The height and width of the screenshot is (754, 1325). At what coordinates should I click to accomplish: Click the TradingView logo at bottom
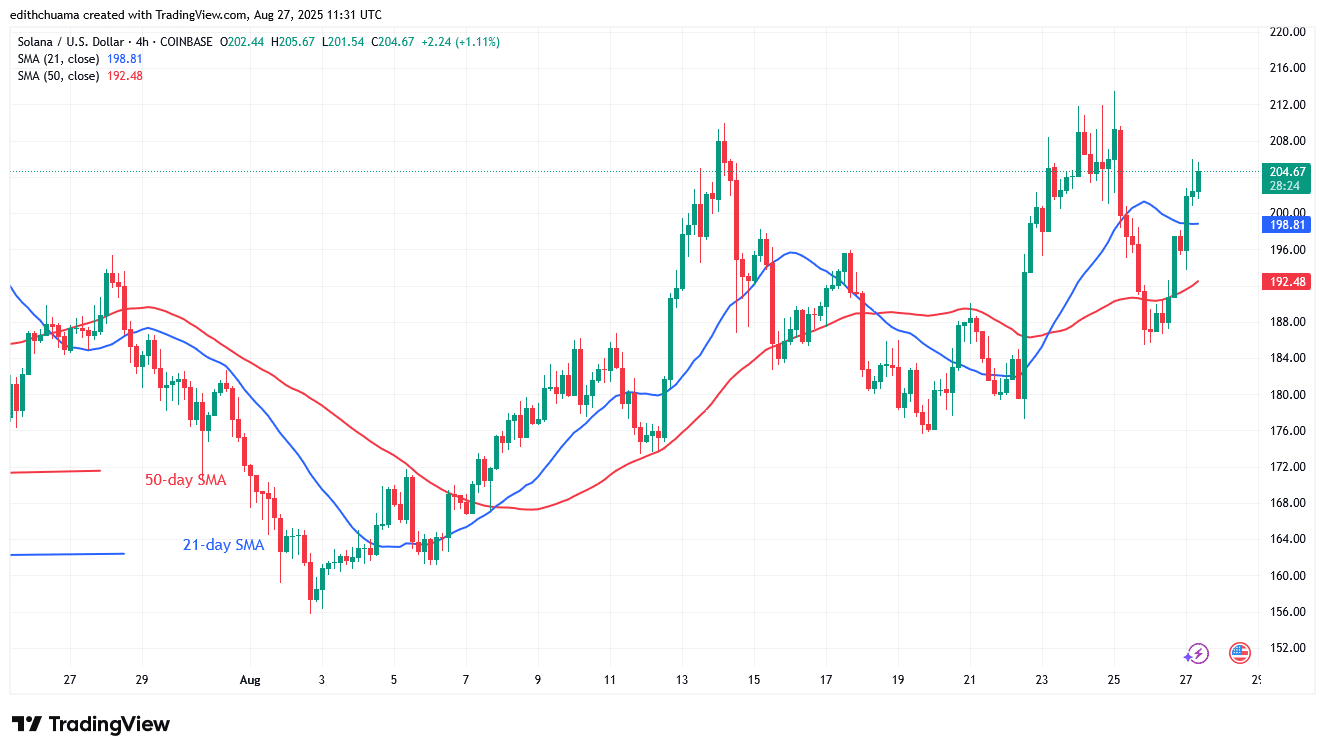91,724
